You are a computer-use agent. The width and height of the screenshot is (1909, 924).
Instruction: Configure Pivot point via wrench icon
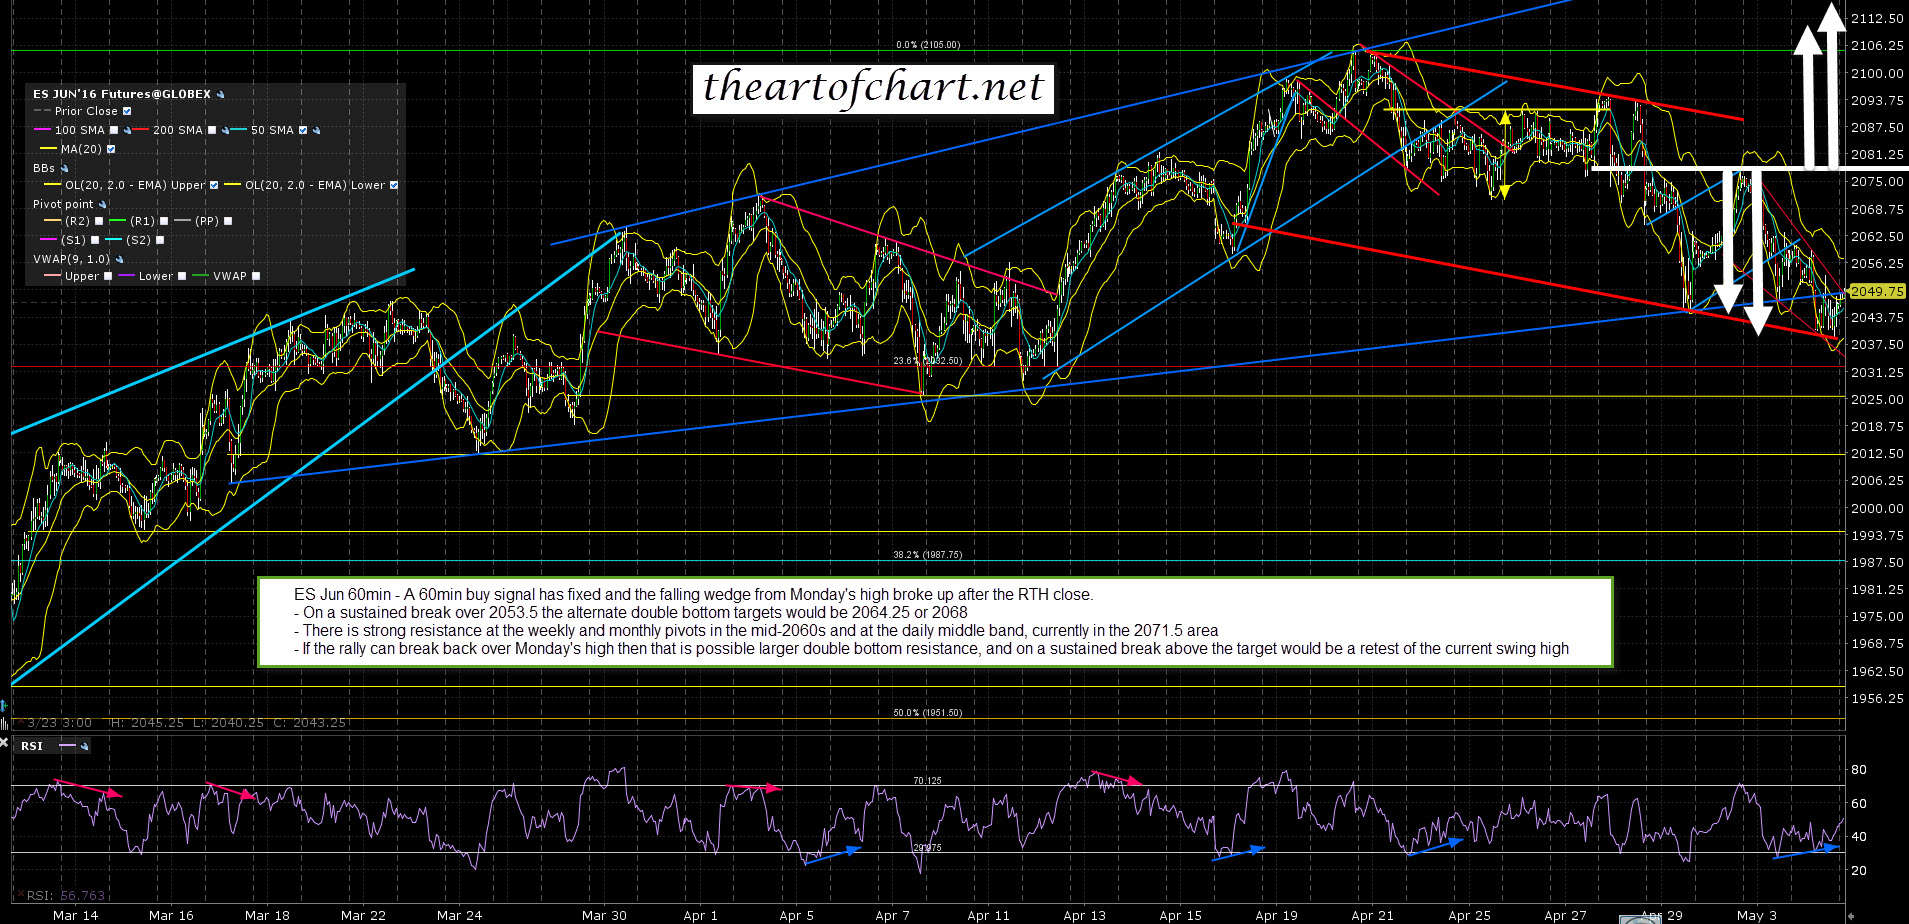(102, 204)
